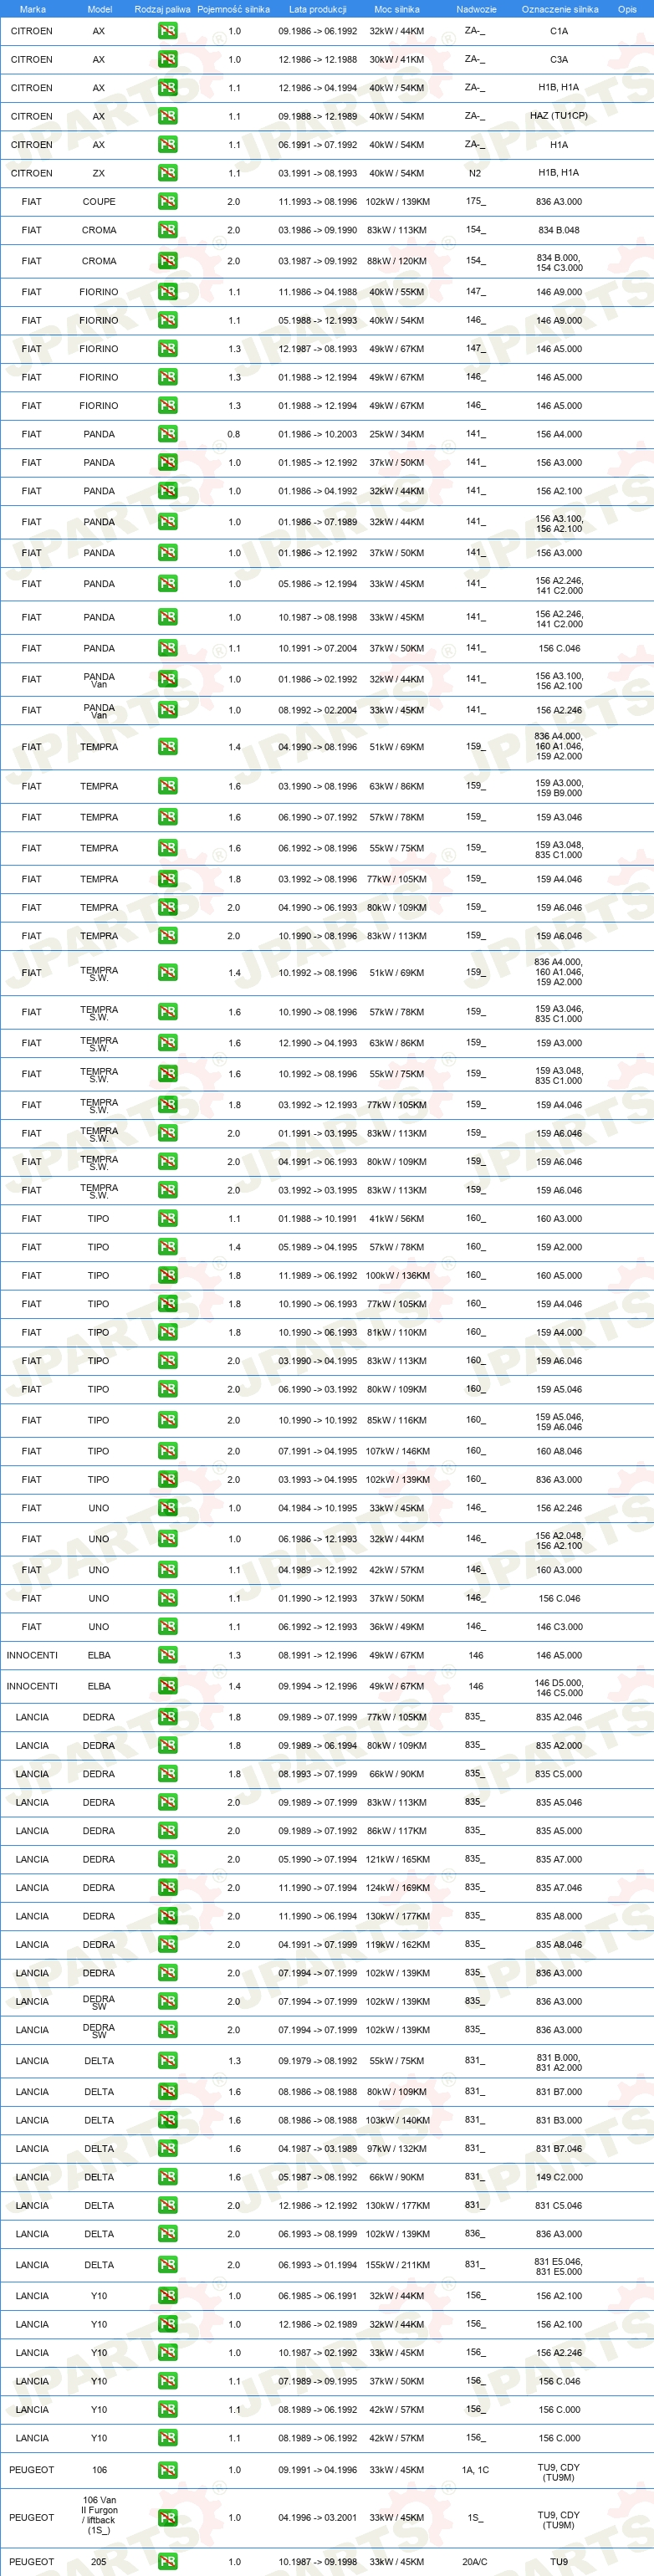The width and height of the screenshot is (654, 2576).
Task: Click fuel icon in CITROEN ZX row
Action: point(167,173)
